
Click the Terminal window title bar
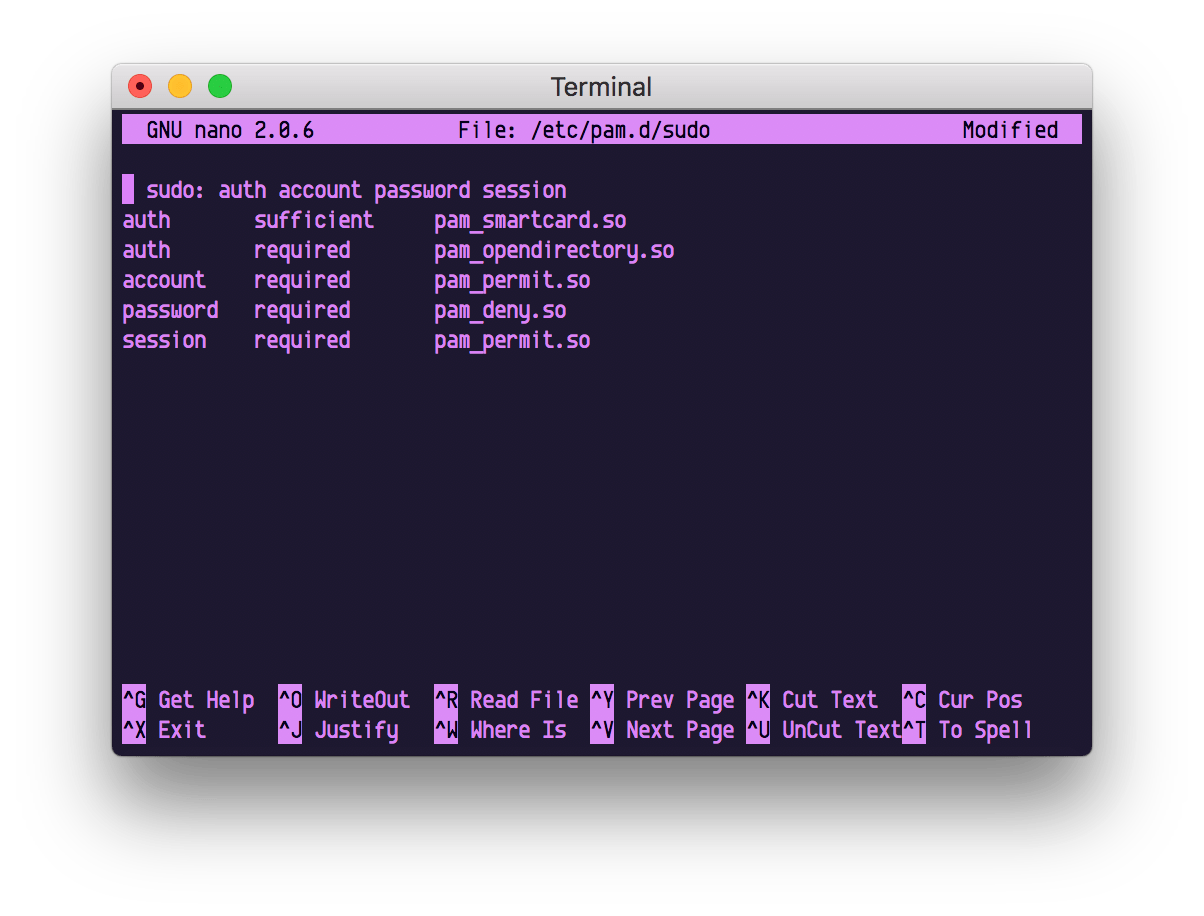point(602,87)
